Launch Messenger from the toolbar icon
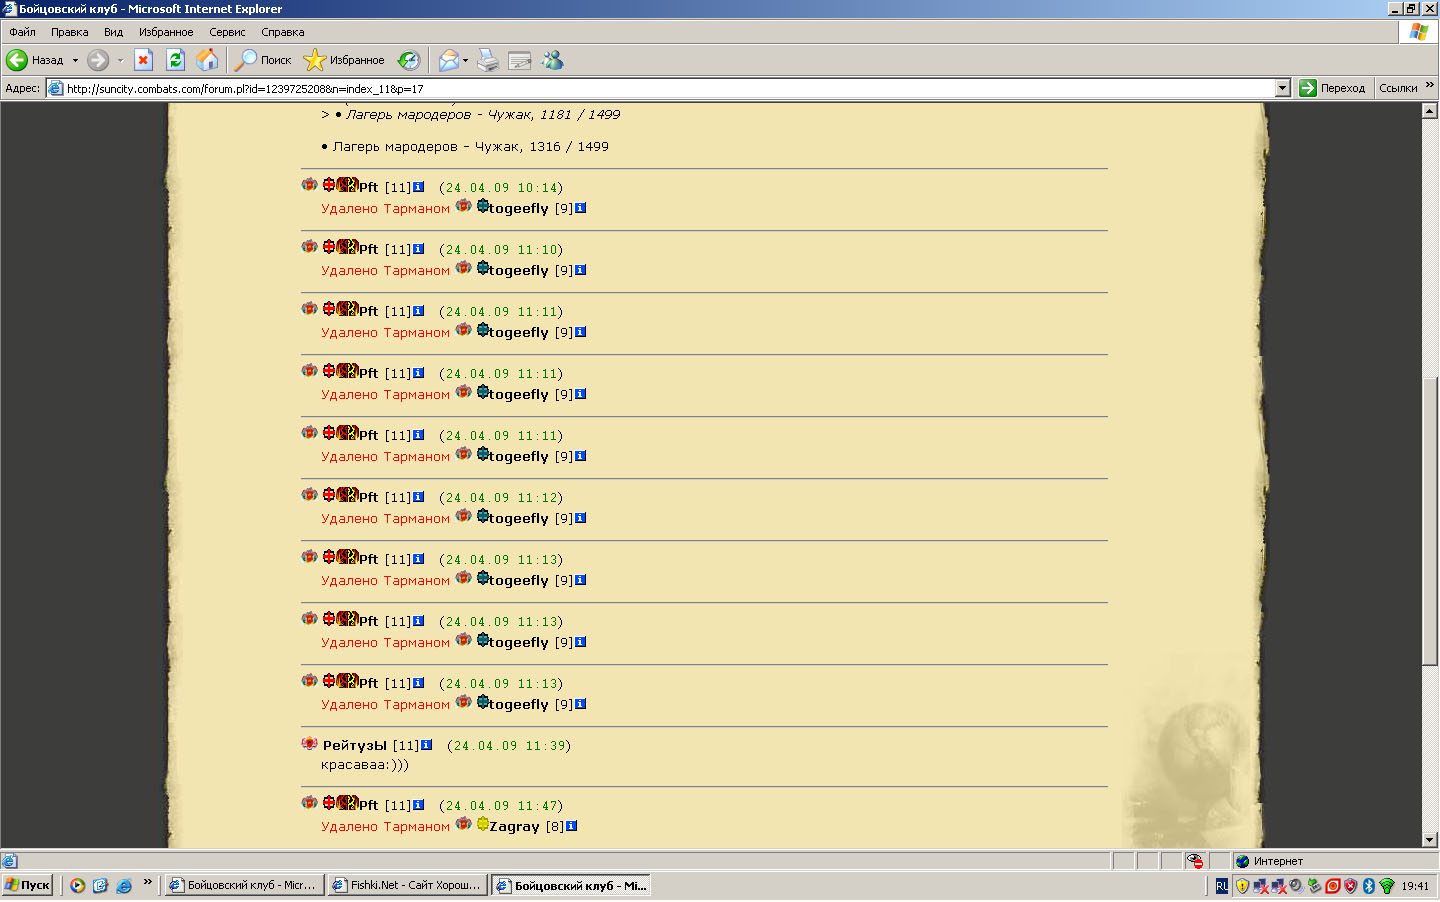 [x=552, y=60]
